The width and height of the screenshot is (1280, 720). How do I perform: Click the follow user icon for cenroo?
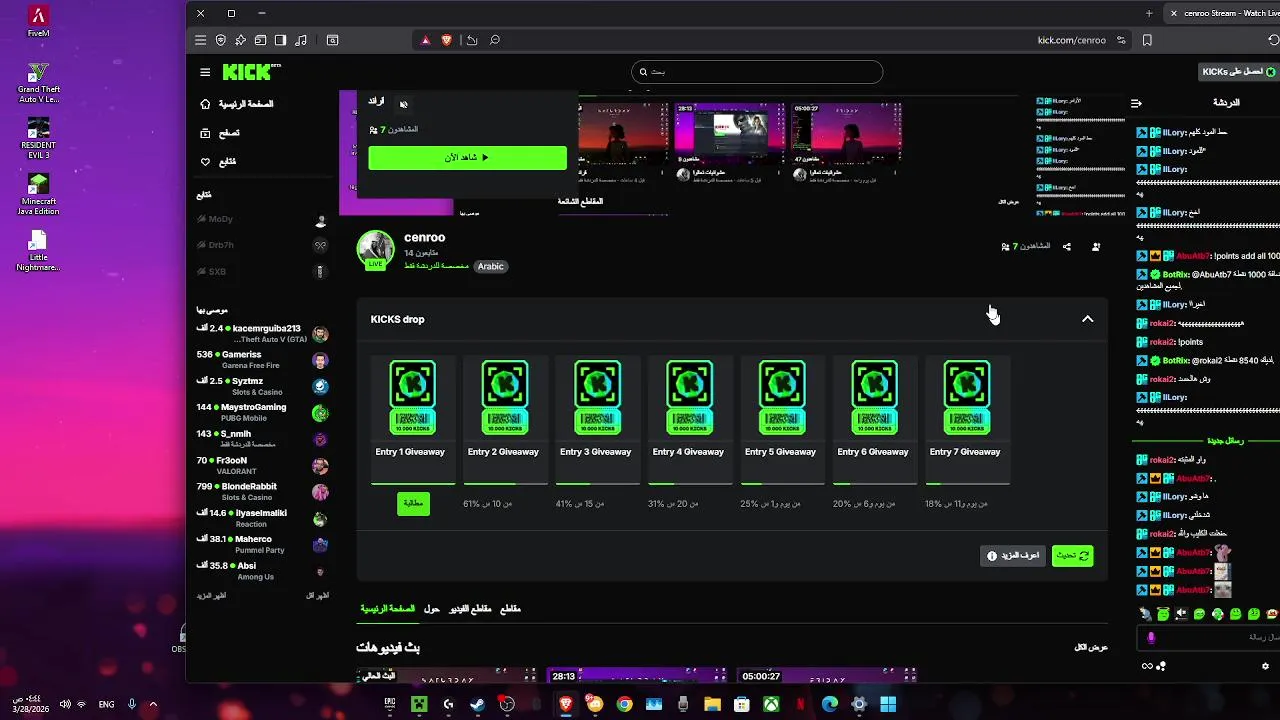pos(1096,246)
